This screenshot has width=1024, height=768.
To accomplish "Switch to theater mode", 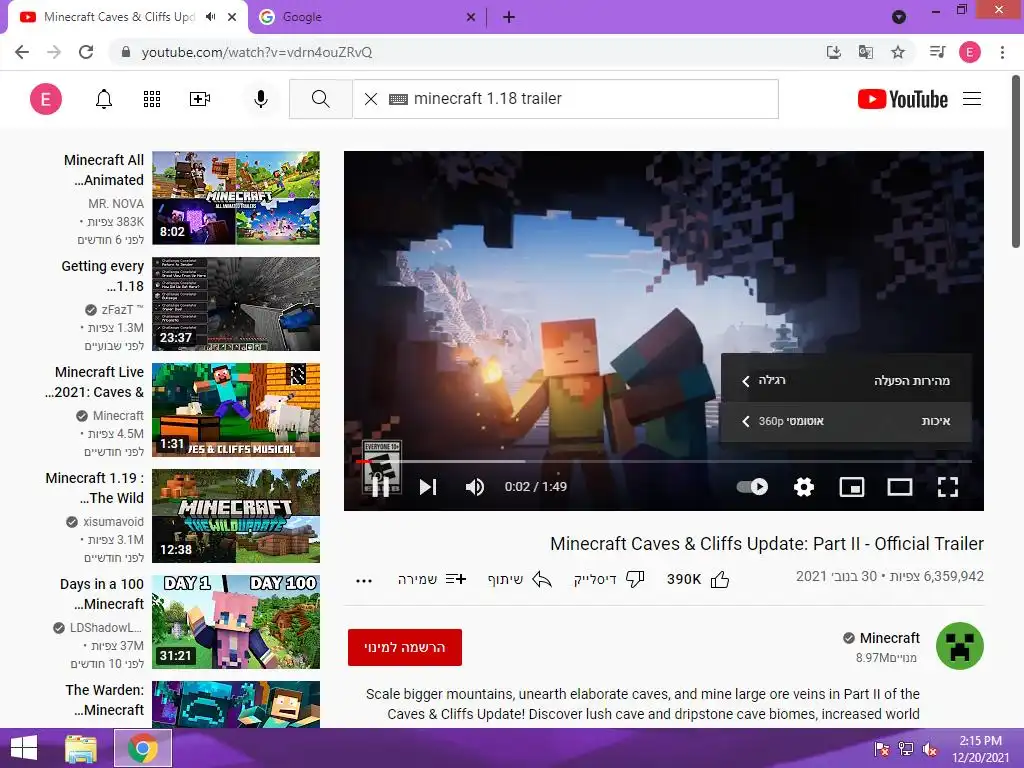I will click(x=900, y=487).
